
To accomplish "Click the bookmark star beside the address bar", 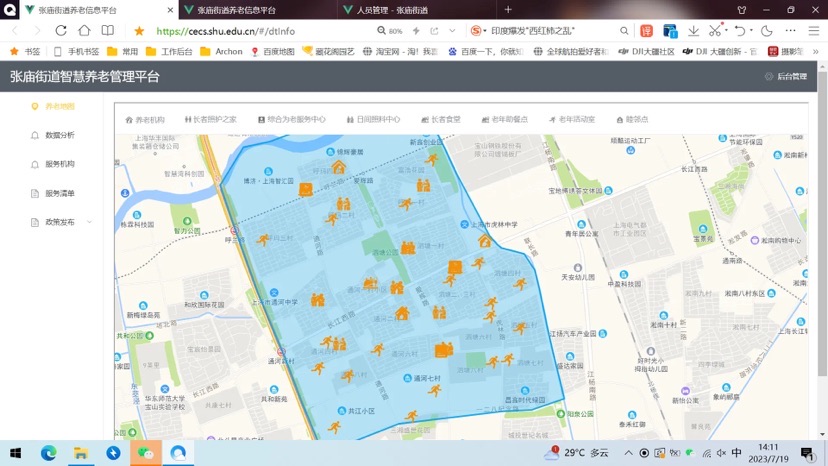I will click(139, 31).
